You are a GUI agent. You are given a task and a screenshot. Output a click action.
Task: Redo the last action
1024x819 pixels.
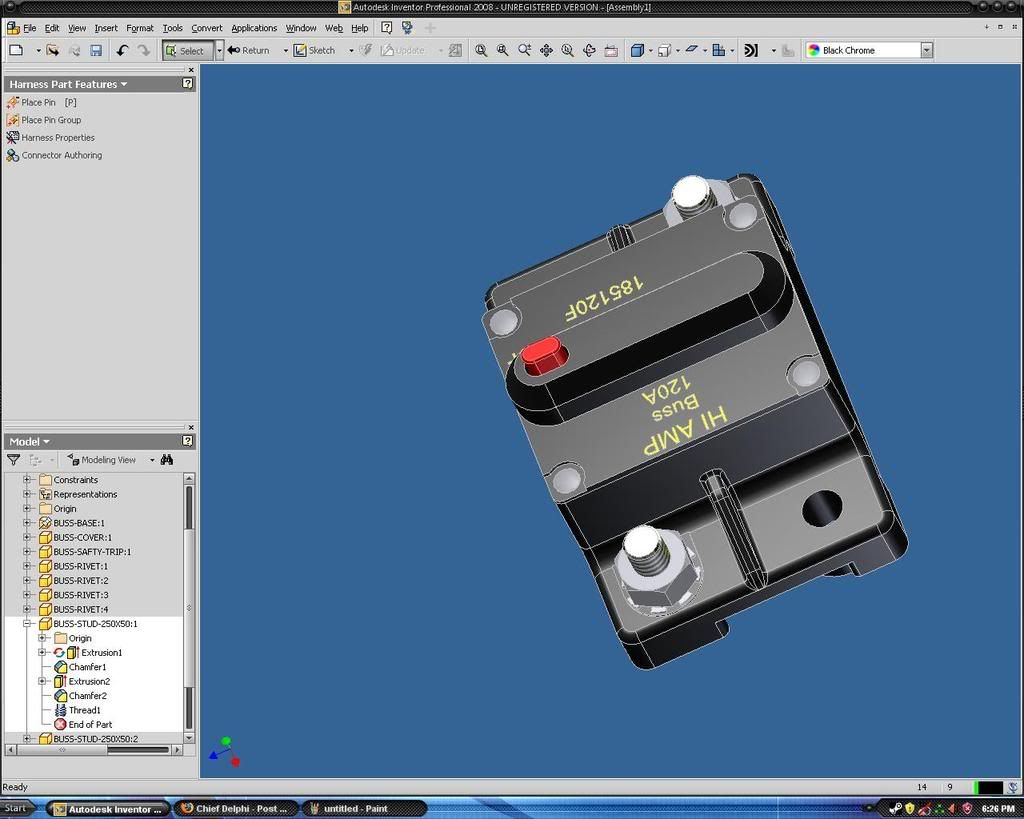[x=144, y=50]
